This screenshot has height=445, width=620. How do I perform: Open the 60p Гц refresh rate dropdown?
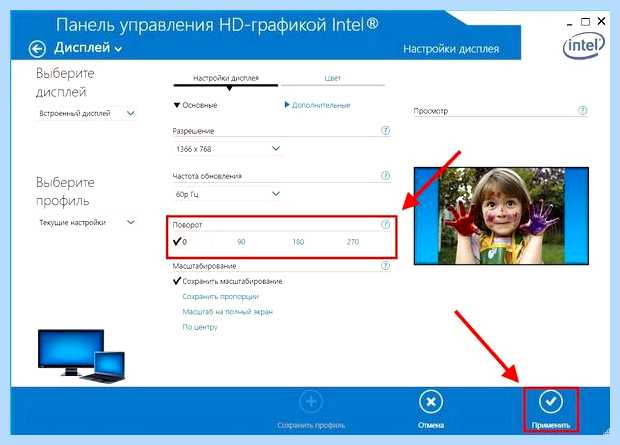[x=227, y=194]
